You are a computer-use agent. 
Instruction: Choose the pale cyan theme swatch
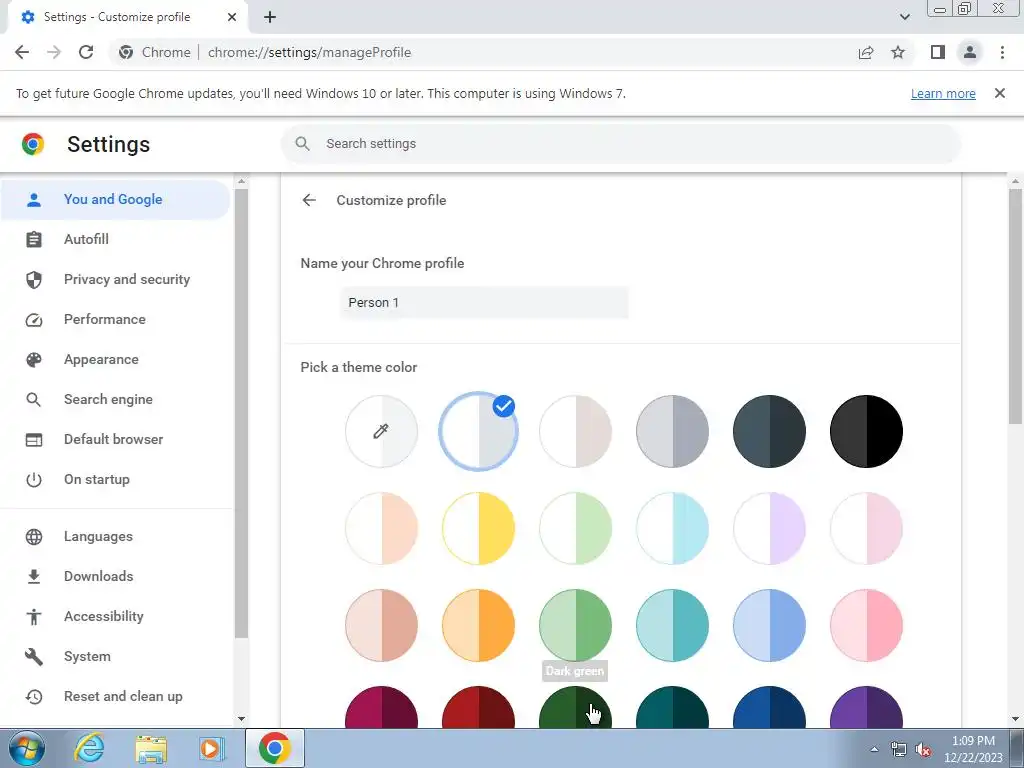[673, 528]
